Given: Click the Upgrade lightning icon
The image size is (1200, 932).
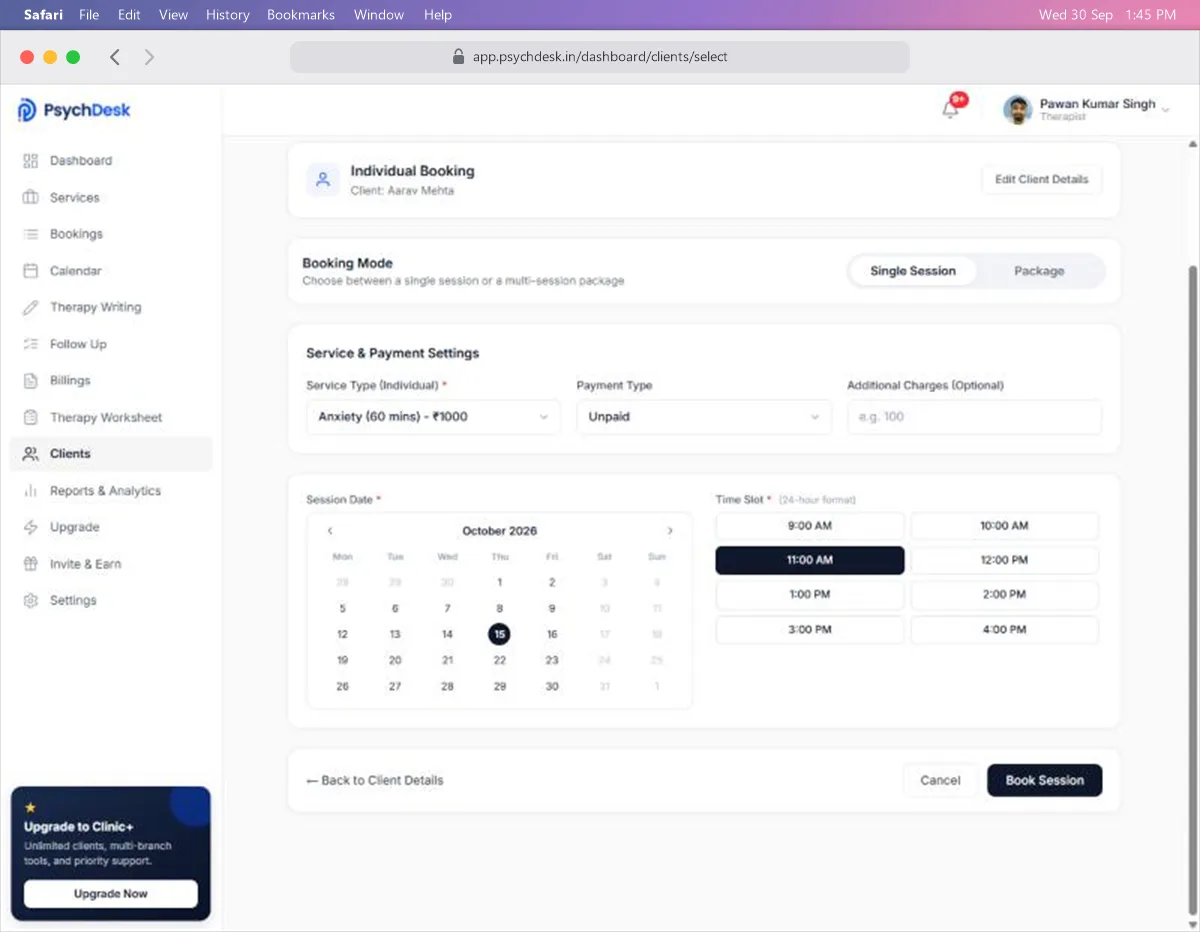Looking at the screenshot, I should tap(30, 527).
